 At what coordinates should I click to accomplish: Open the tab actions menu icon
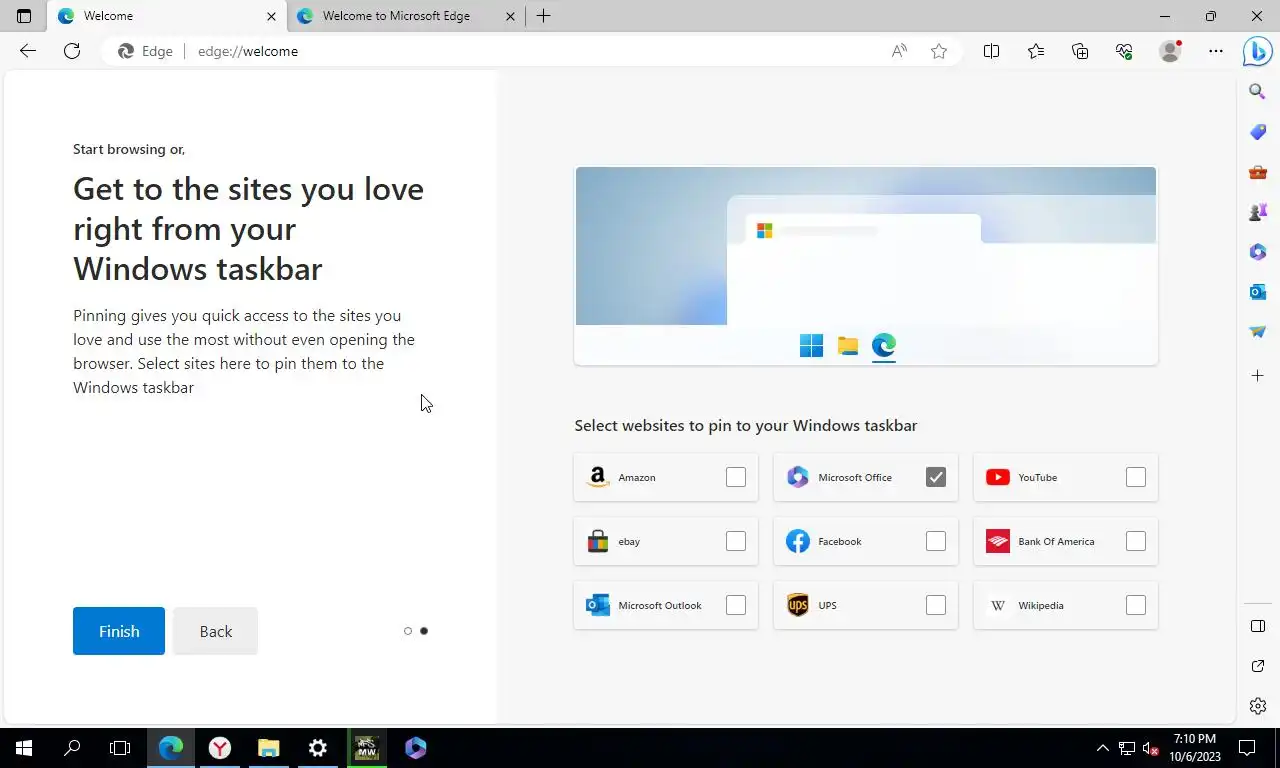click(x=24, y=16)
